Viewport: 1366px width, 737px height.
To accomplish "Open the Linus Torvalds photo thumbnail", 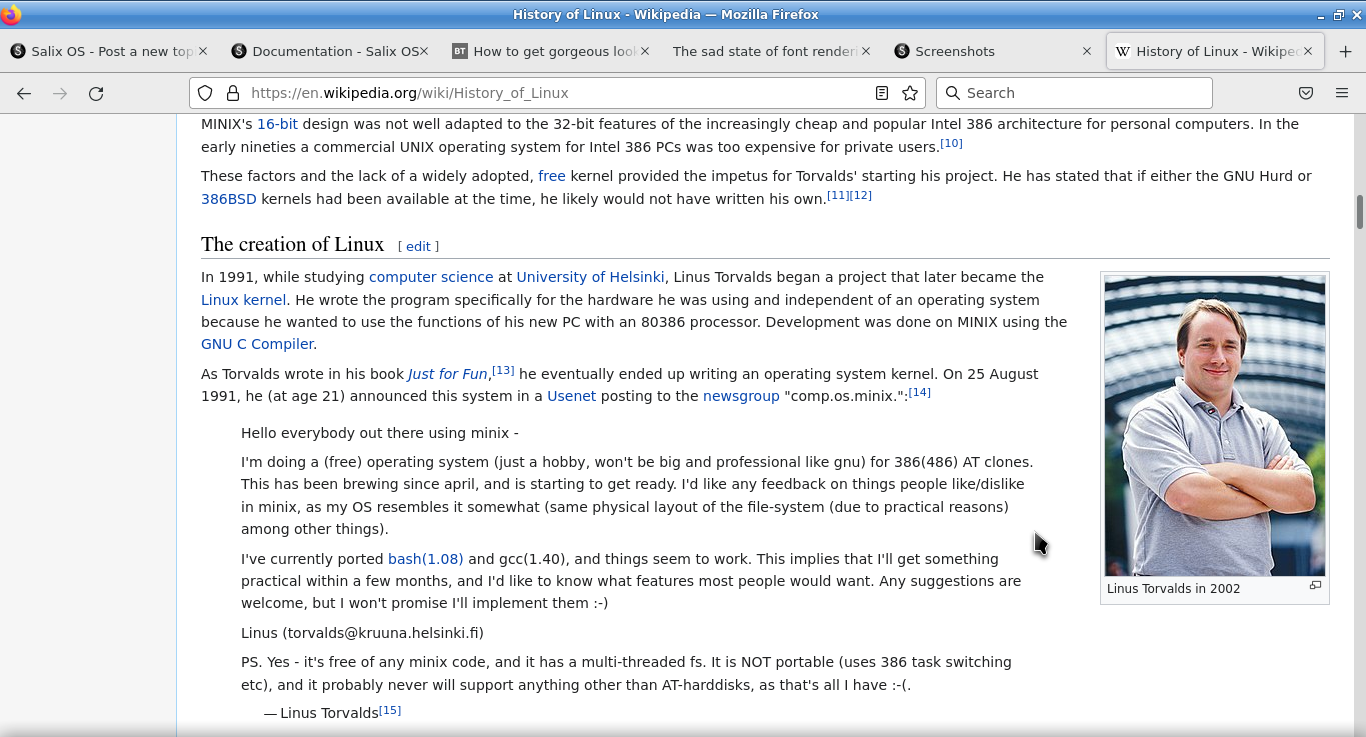I will [x=1215, y=426].
